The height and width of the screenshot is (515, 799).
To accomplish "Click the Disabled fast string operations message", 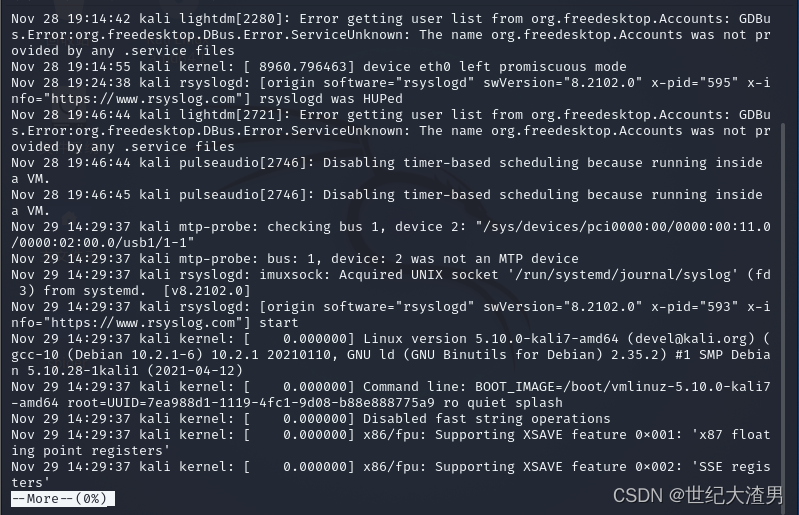I will click(487, 419).
